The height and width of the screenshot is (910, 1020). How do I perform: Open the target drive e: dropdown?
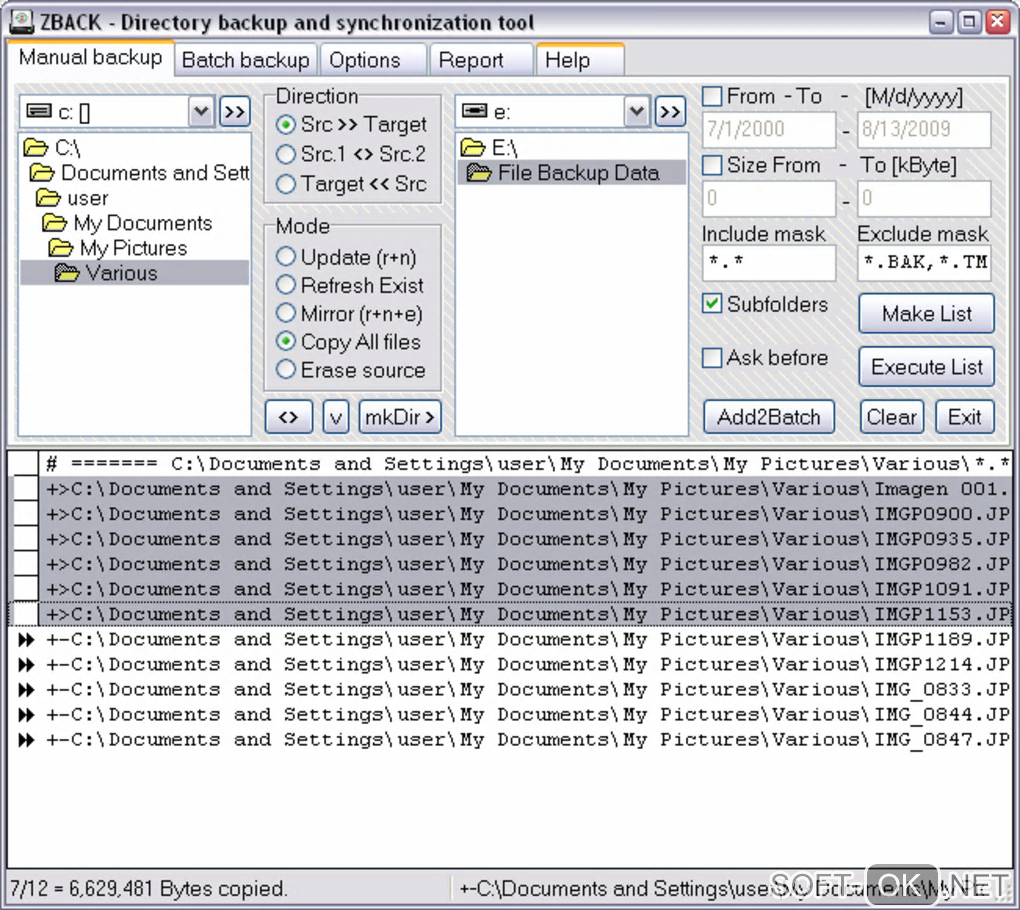click(637, 112)
